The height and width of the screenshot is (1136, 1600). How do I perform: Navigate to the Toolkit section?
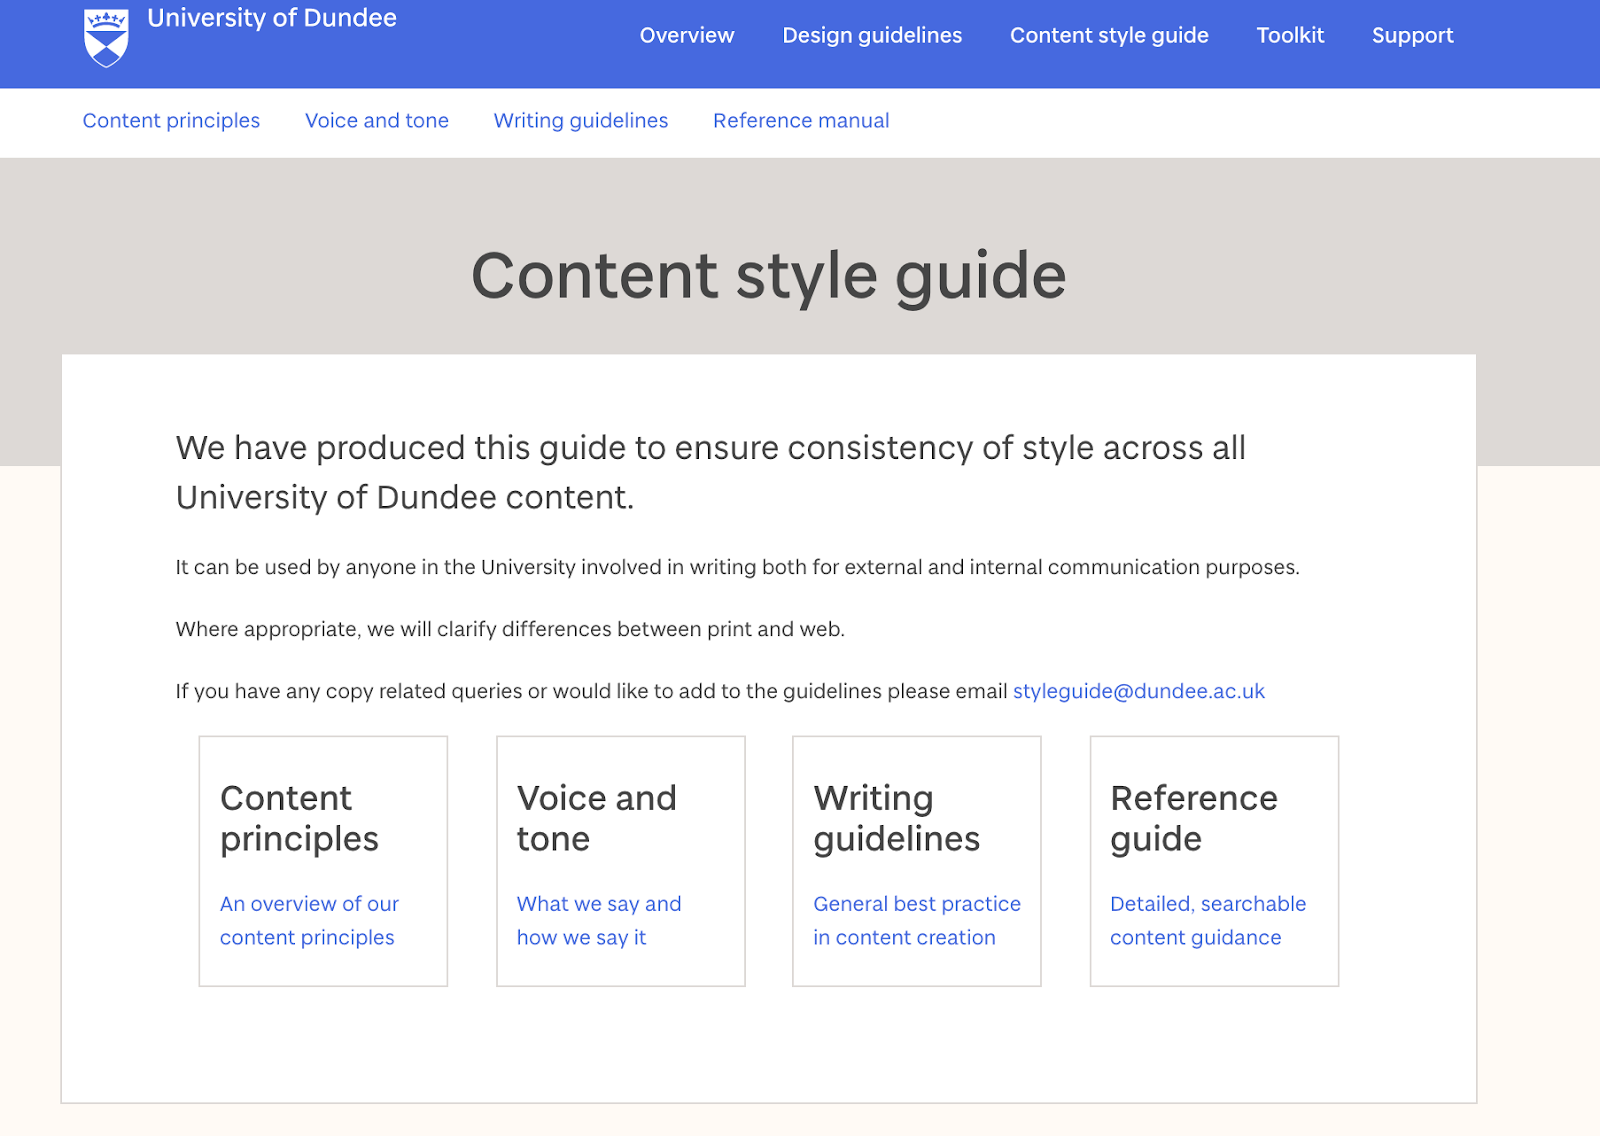(1289, 35)
